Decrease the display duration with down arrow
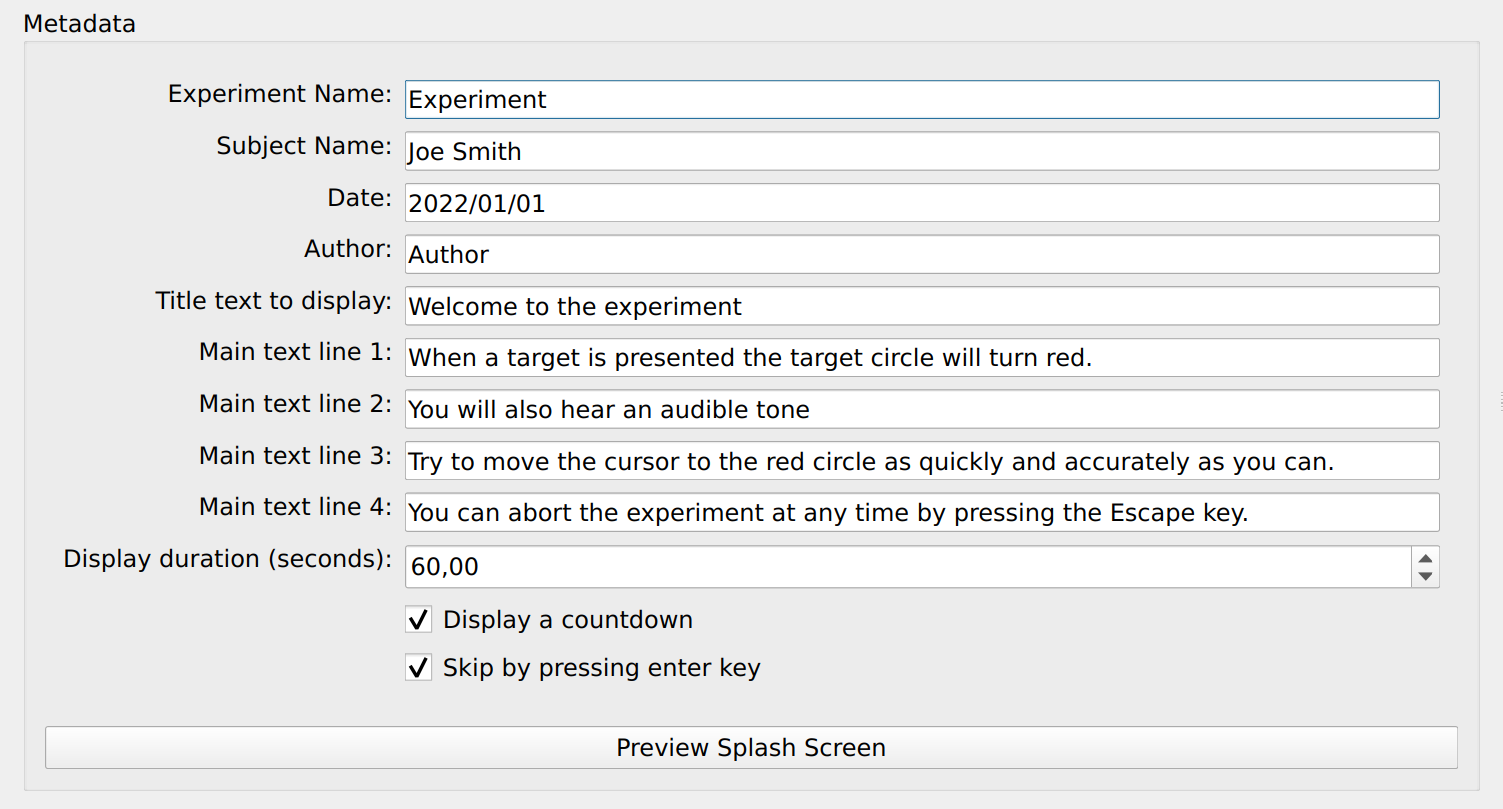Image resolution: width=1503 pixels, height=809 pixels. [x=1426, y=577]
